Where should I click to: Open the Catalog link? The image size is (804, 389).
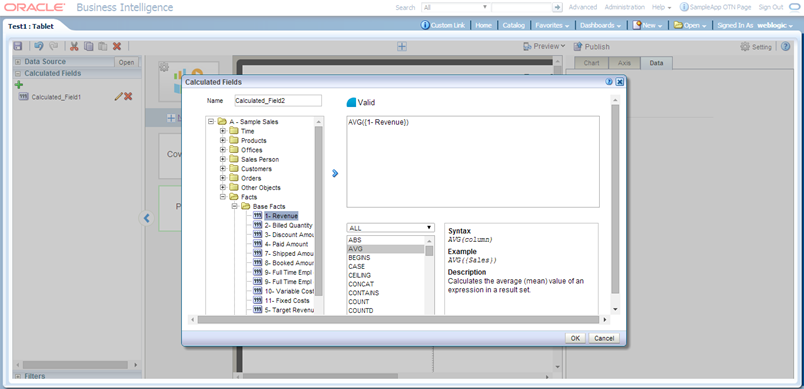click(x=513, y=25)
